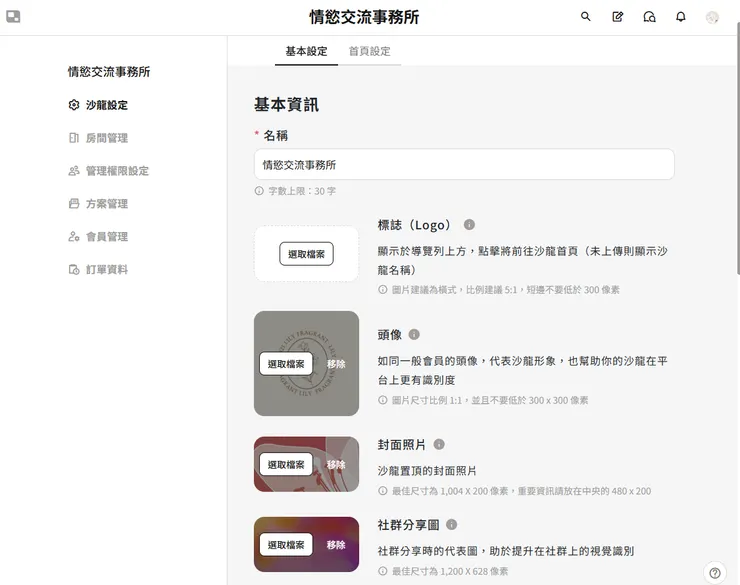The width and height of the screenshot is (740, 585).
Task: Click the top-left layout panel icon
Action: [x=13, y=17]
